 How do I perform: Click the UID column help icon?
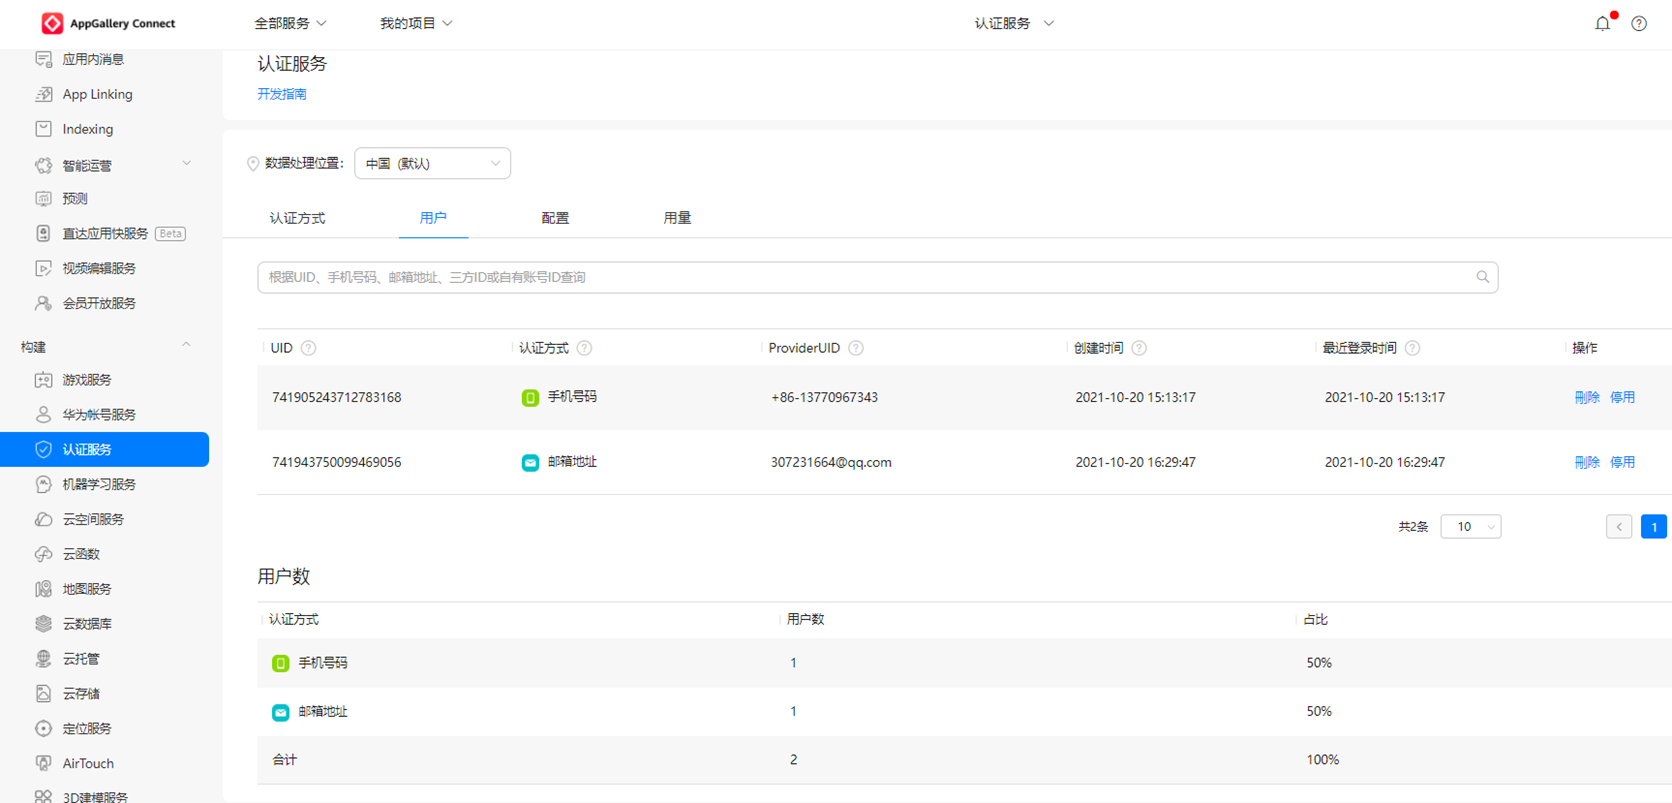coord(309,348)
